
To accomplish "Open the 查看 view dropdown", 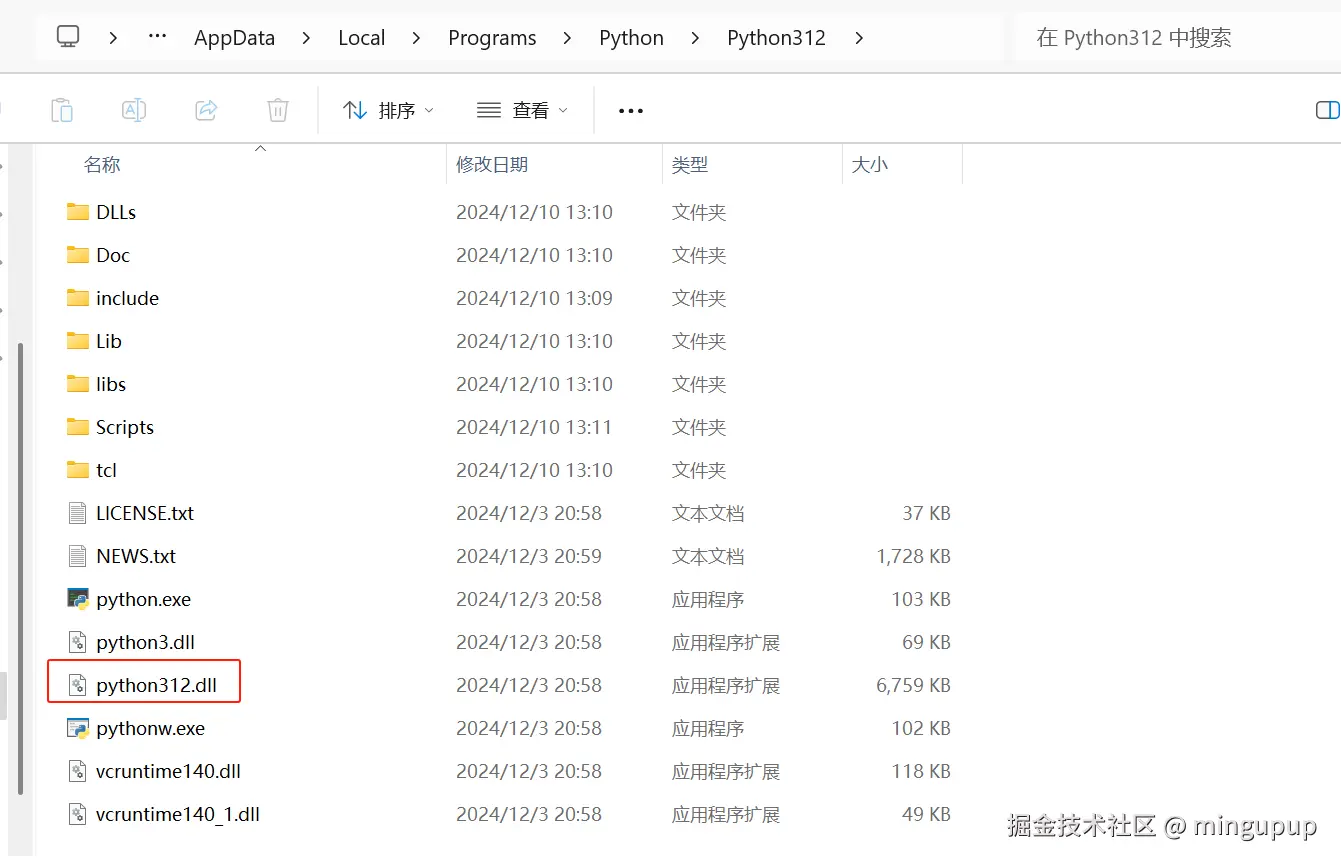I will pyautogui.click(x=522, y=110).
